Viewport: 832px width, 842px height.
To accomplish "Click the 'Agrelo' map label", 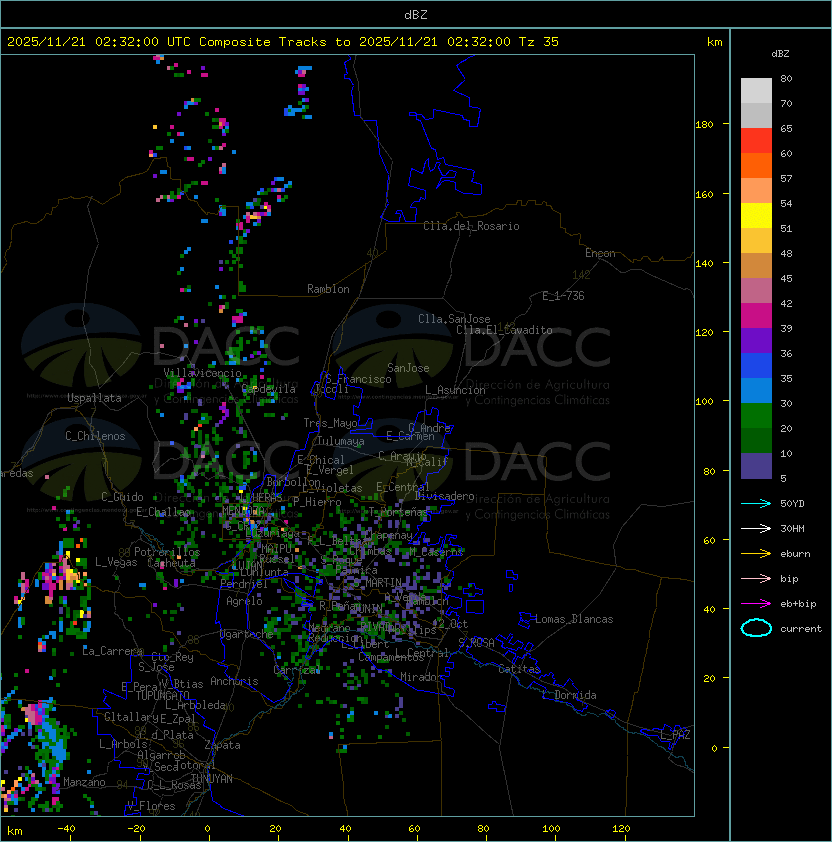I will tap(244, 601).
